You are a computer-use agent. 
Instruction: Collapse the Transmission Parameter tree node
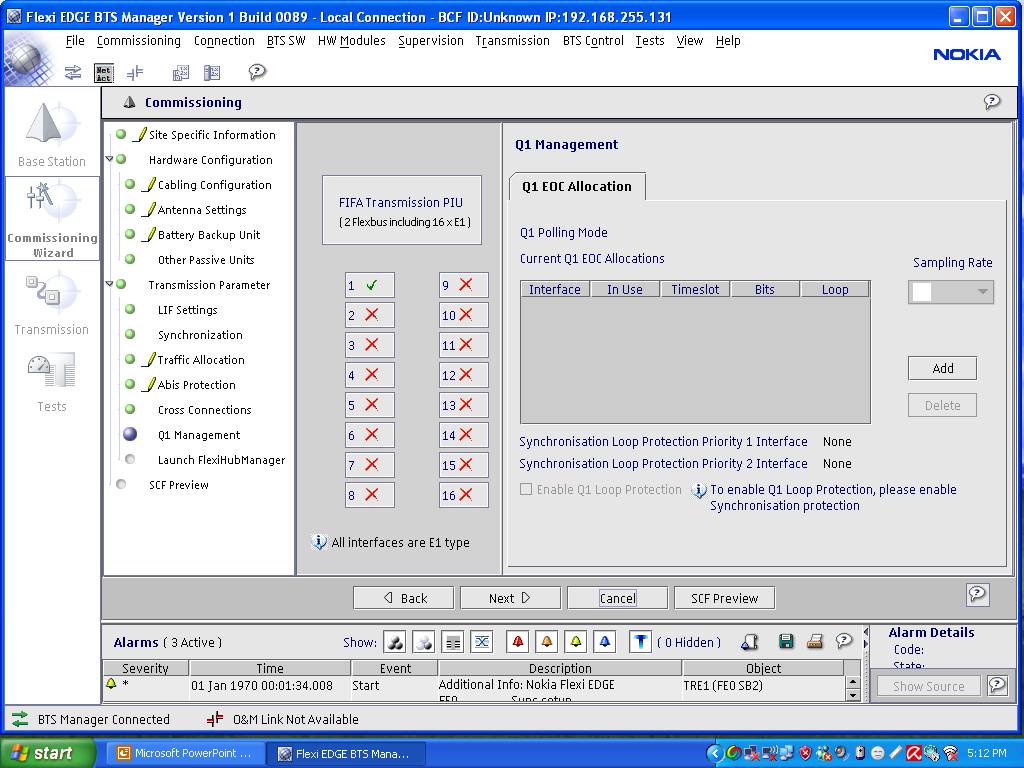110,285
